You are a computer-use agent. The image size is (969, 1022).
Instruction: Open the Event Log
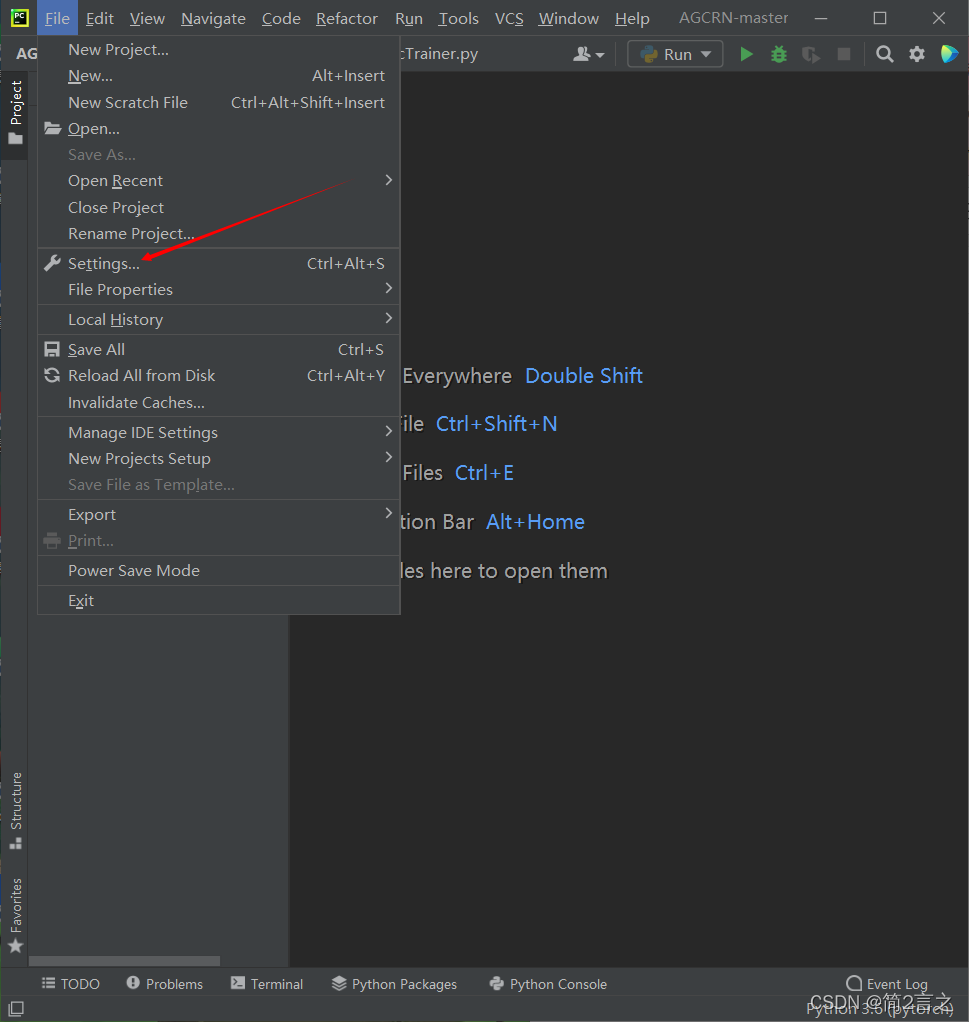[x=887, y=984]
